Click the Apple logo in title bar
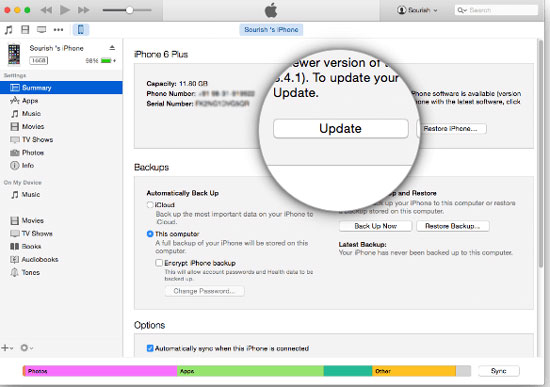Viewport: 550px width, 387px height. (271, 11)
